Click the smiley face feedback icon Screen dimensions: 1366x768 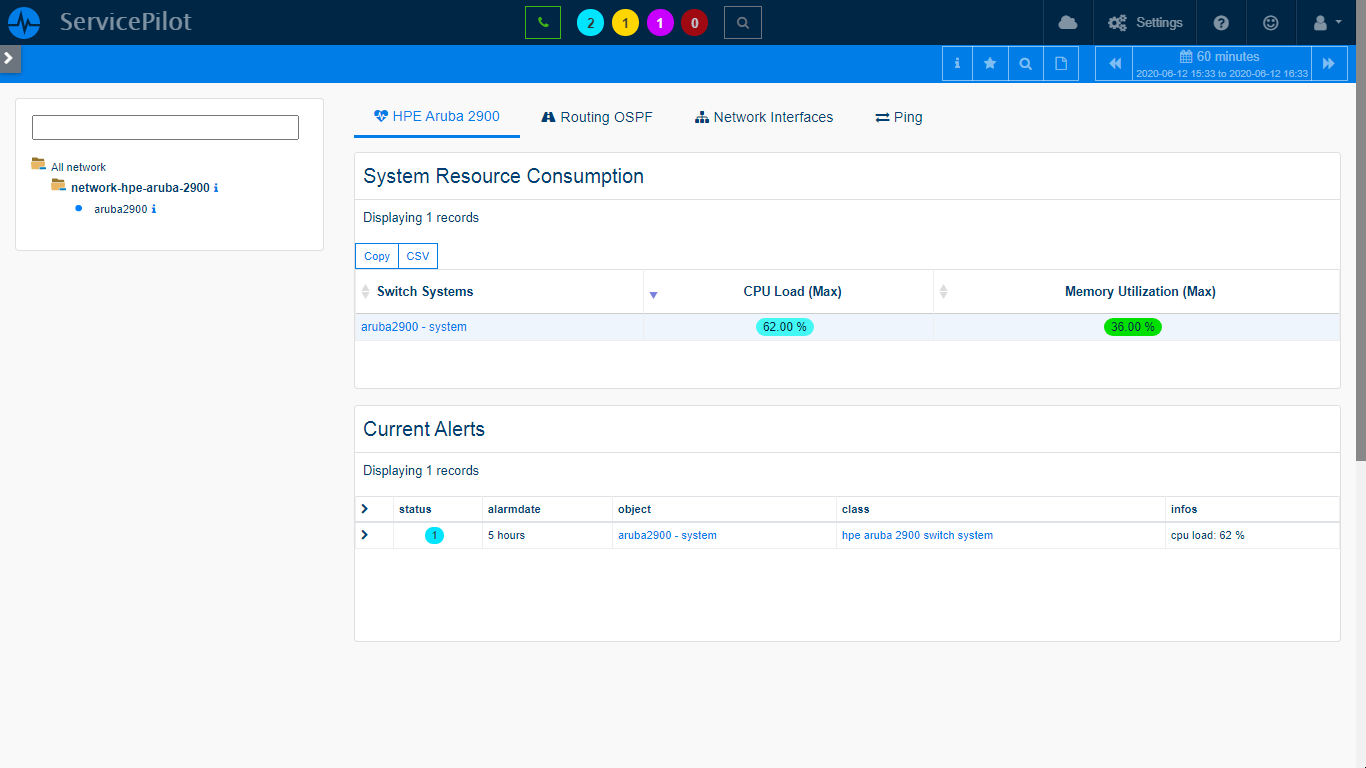[x=1270, y=23]
